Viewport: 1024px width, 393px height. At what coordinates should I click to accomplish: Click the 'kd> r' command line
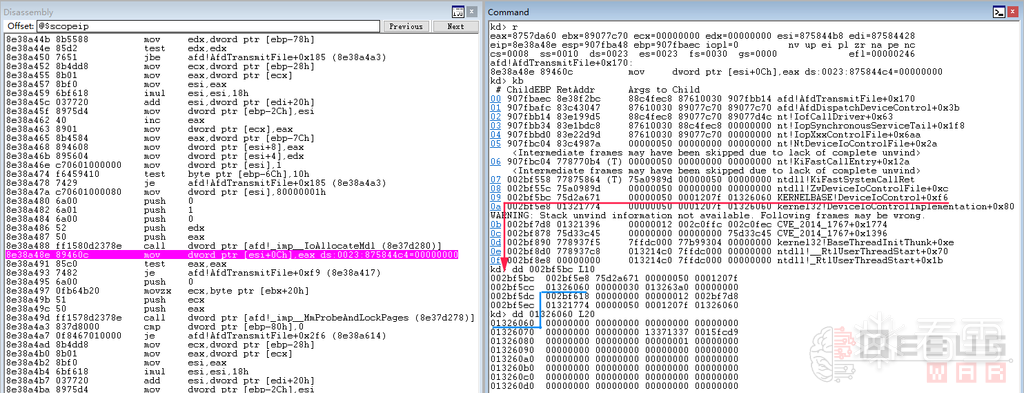coord(504,26)
